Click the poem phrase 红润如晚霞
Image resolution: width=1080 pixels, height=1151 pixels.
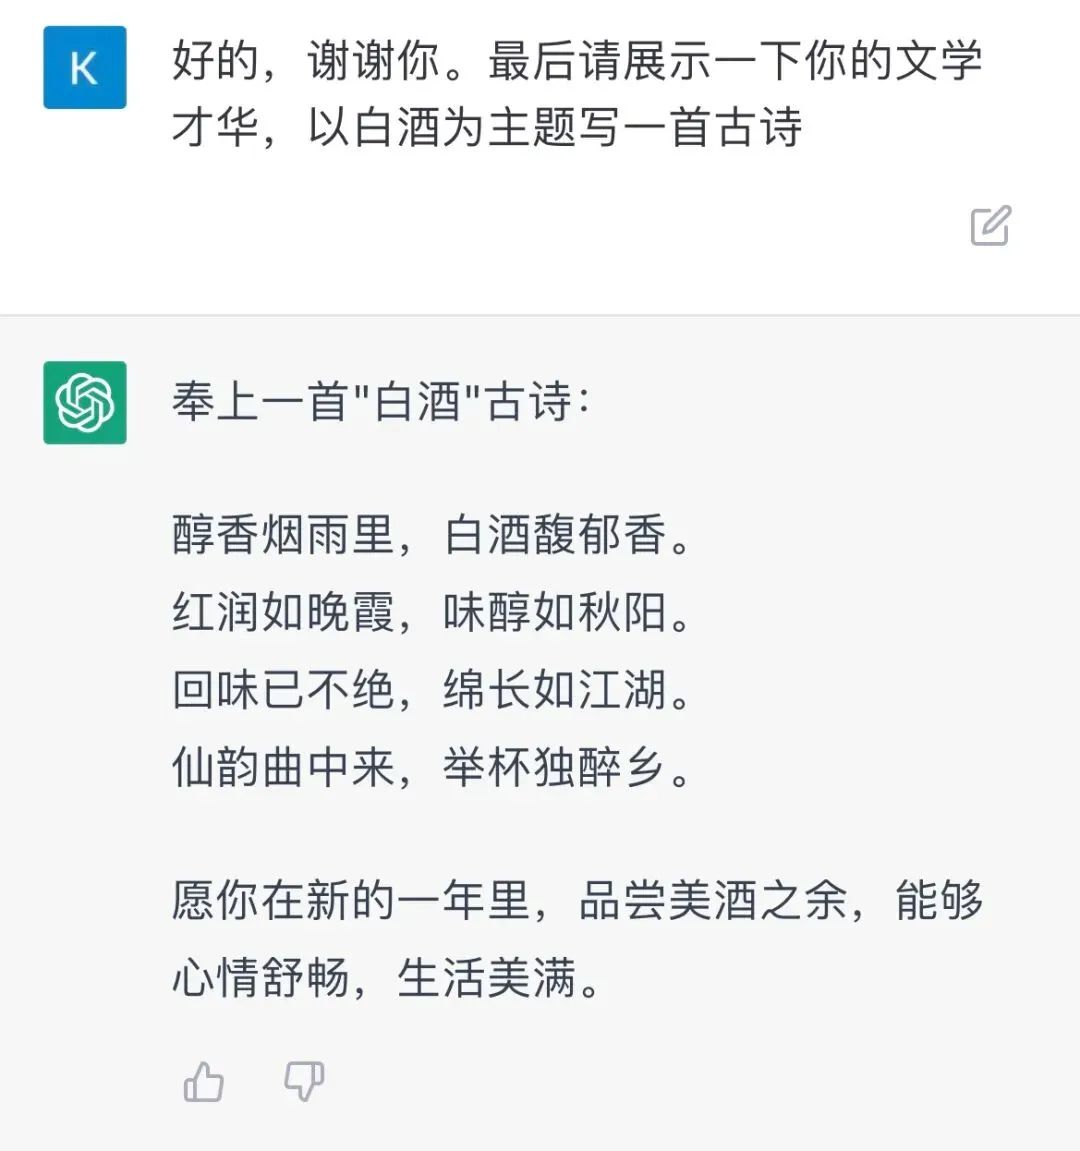point(283,612)
